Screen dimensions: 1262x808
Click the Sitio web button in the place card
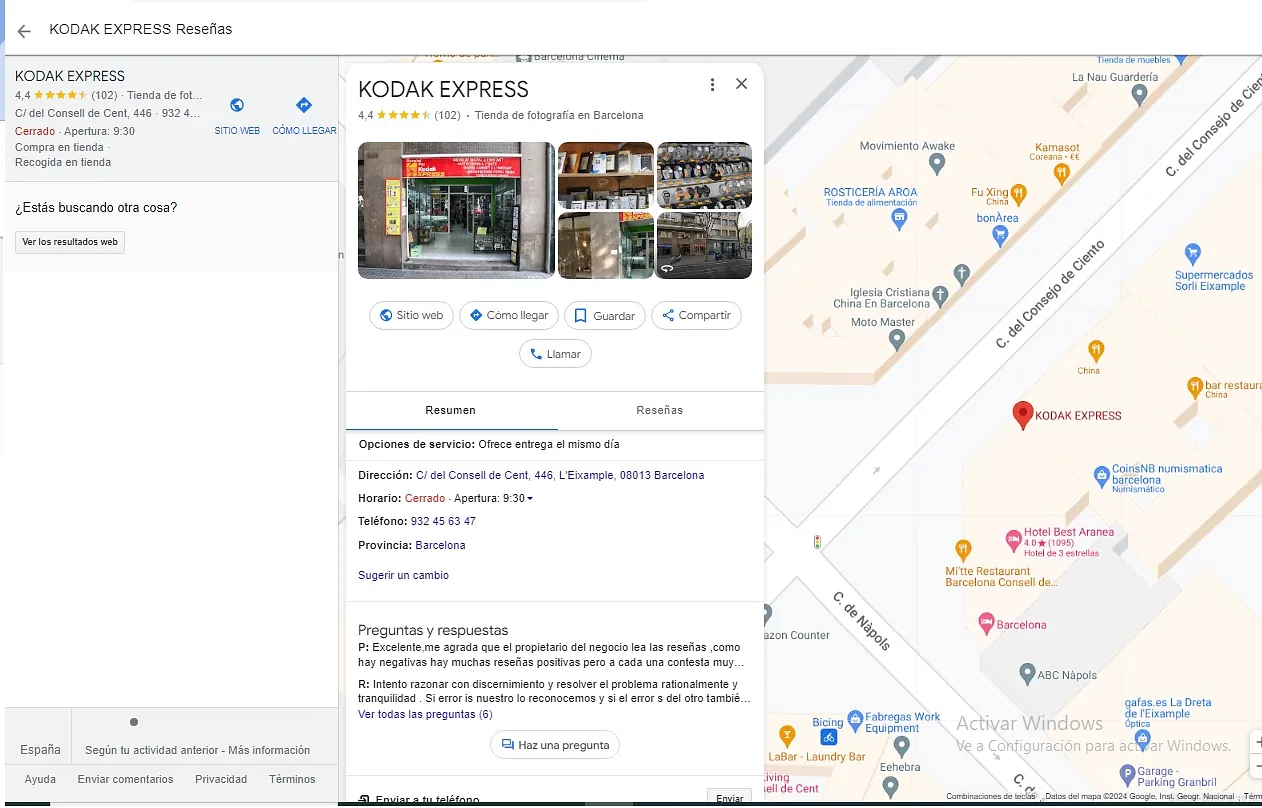point(411,315)
